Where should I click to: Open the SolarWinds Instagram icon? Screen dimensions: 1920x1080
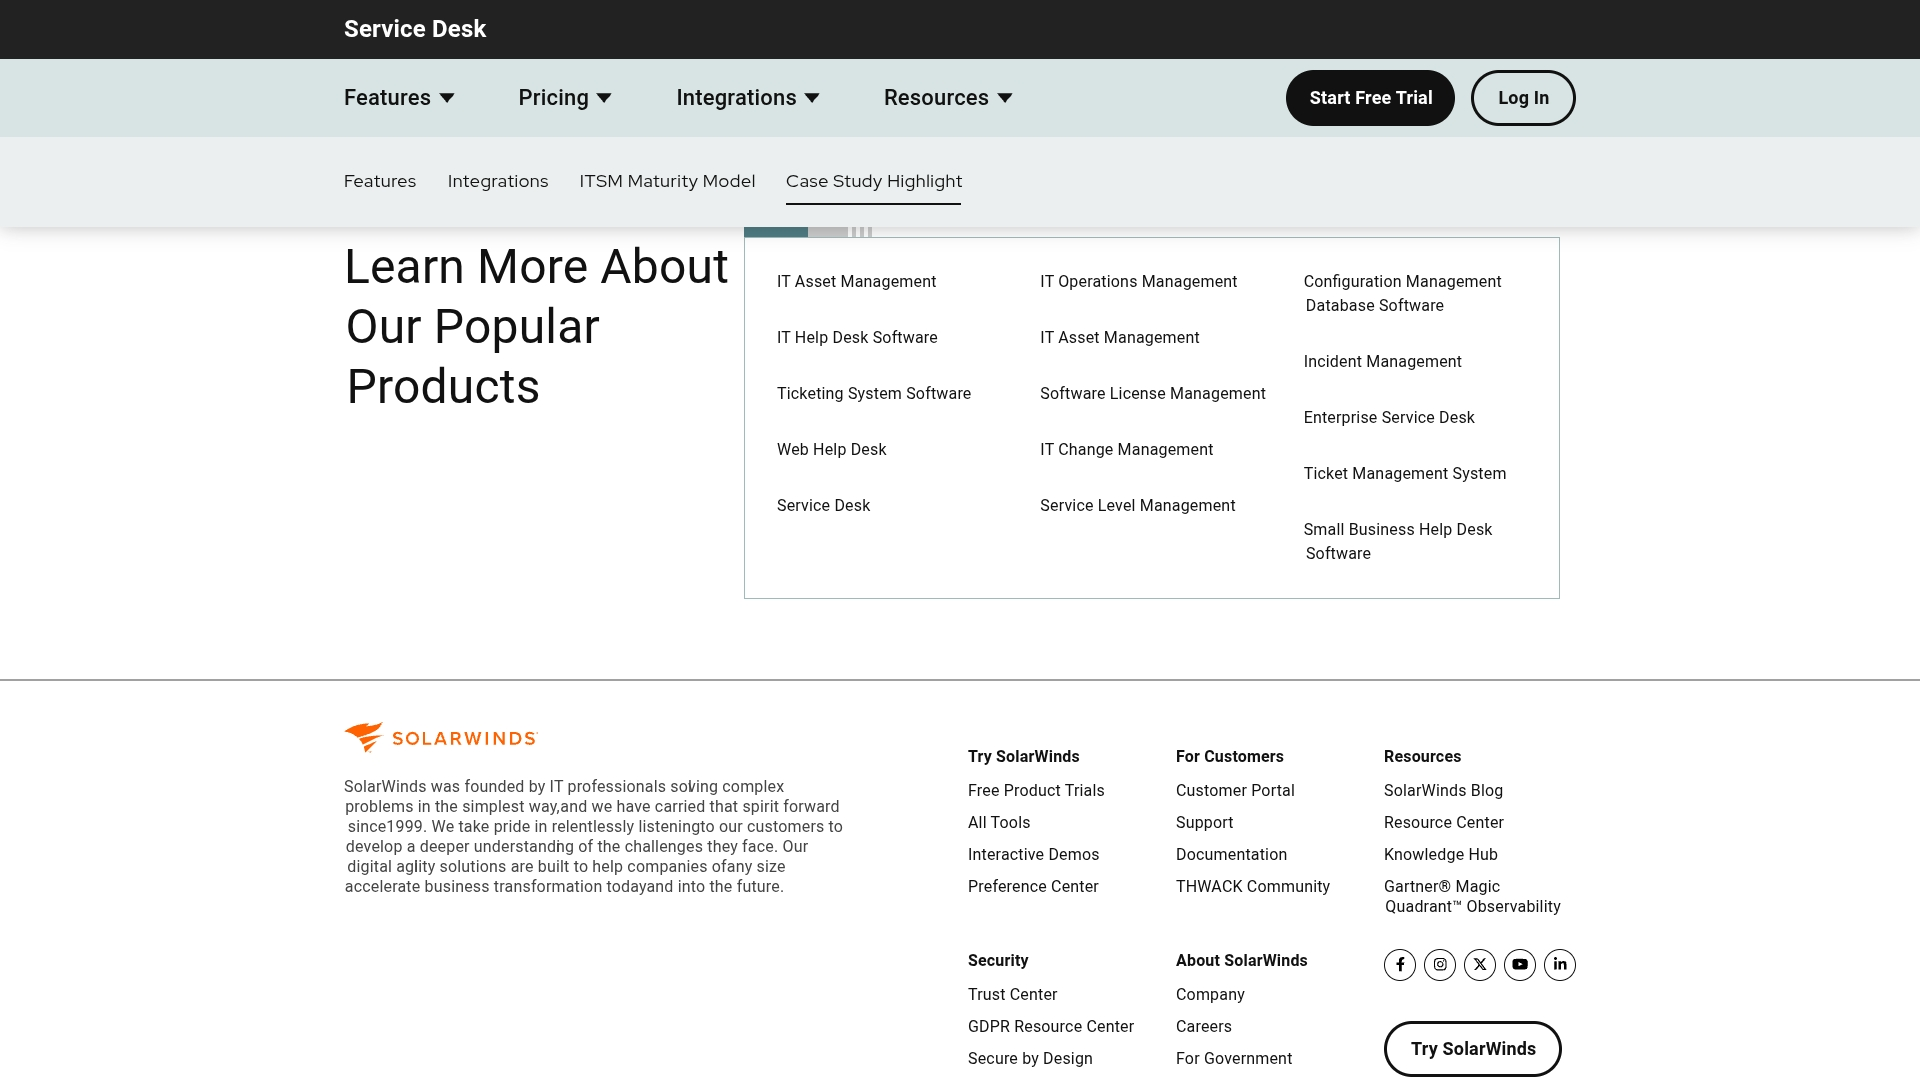click(1440, 965)
